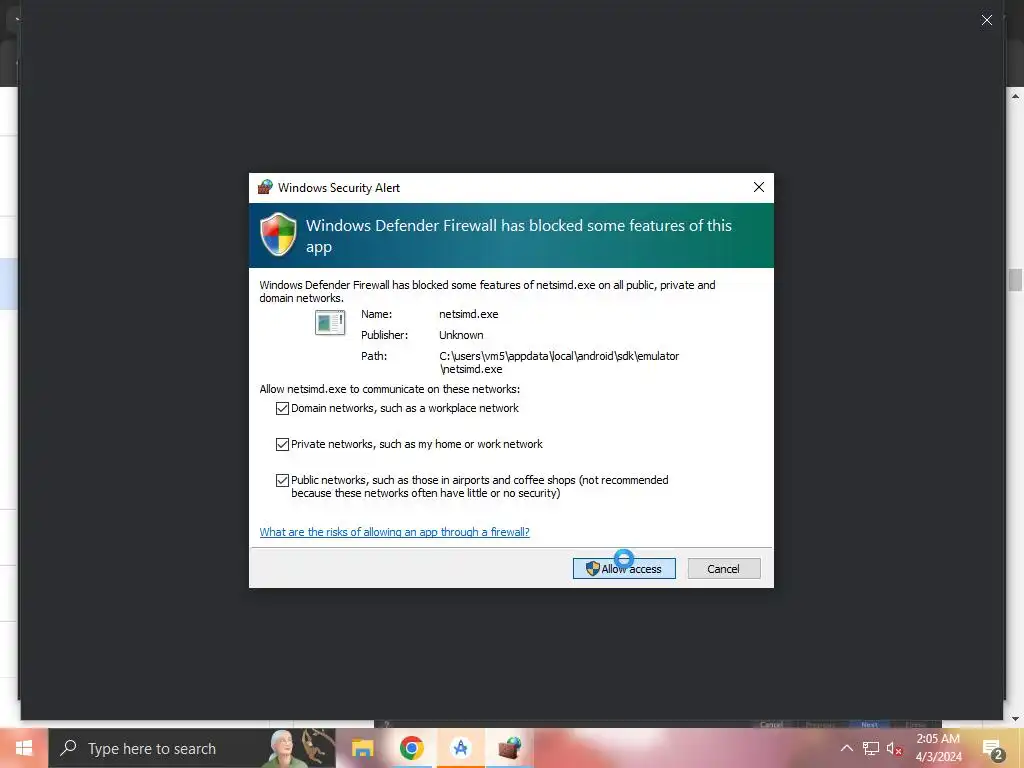The image size is (1024, 768).
Task: Open network status tray icon
Action: (871, 748)
